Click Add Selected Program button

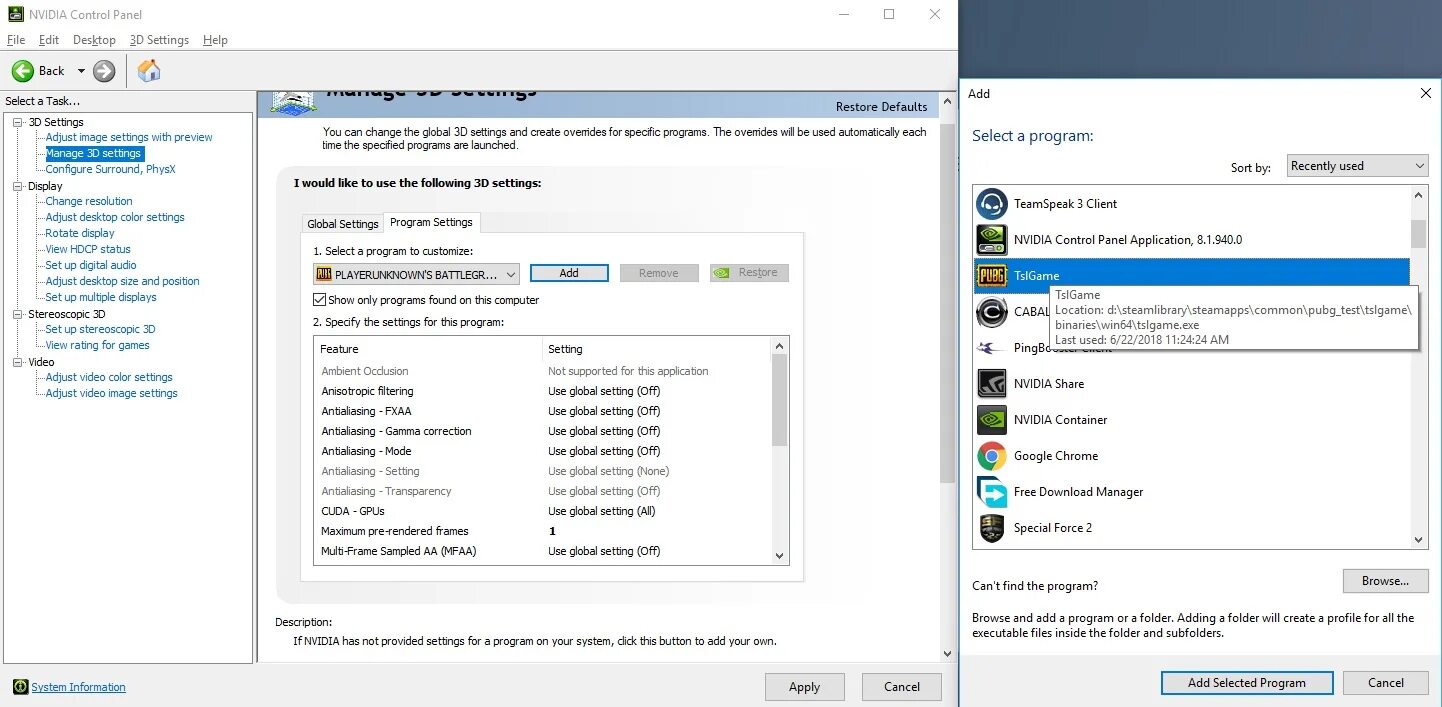(x=1247, y=683)
